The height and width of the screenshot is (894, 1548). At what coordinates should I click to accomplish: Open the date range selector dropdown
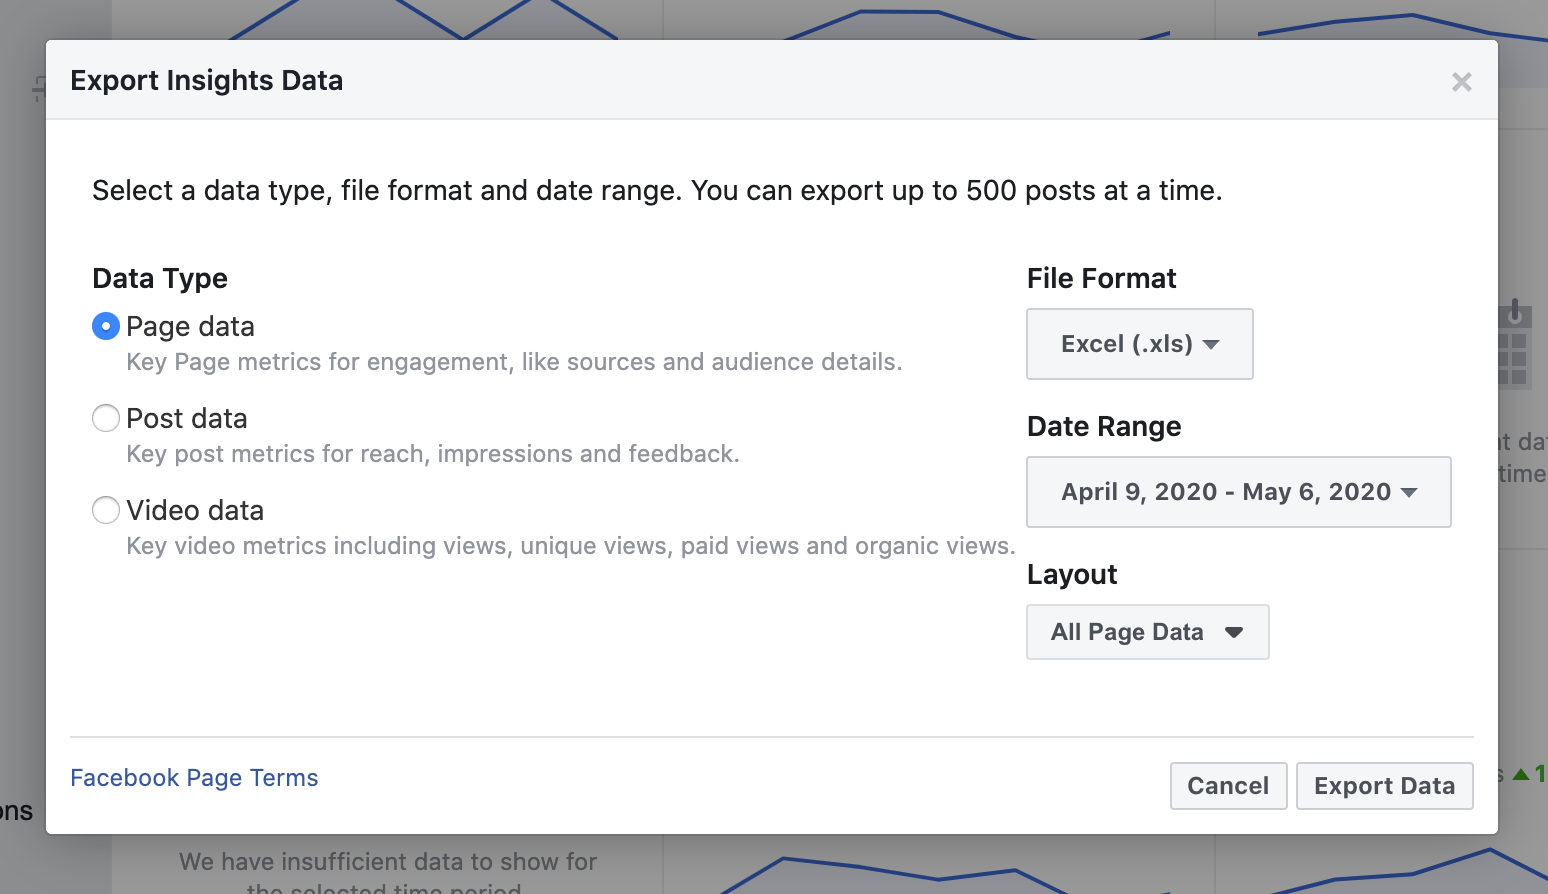coord(1238,492)
